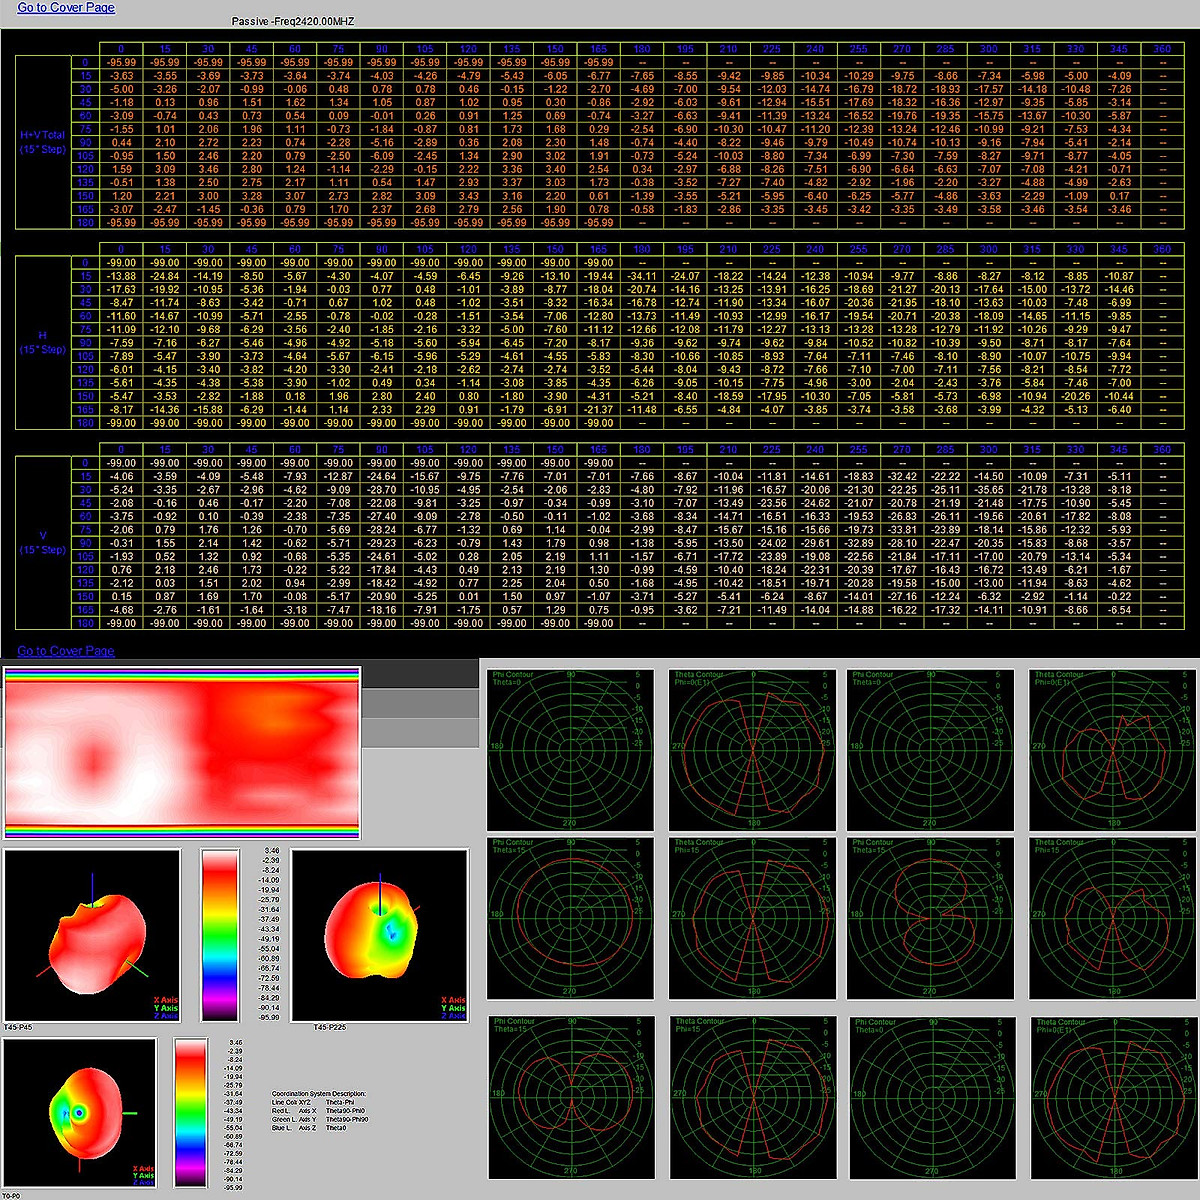Select the smallest-trace Theta Contour Phi=15 plot
The width and height of the screenshot is (1200, 1200).
pyautogui.click(x=1112, y=917)
